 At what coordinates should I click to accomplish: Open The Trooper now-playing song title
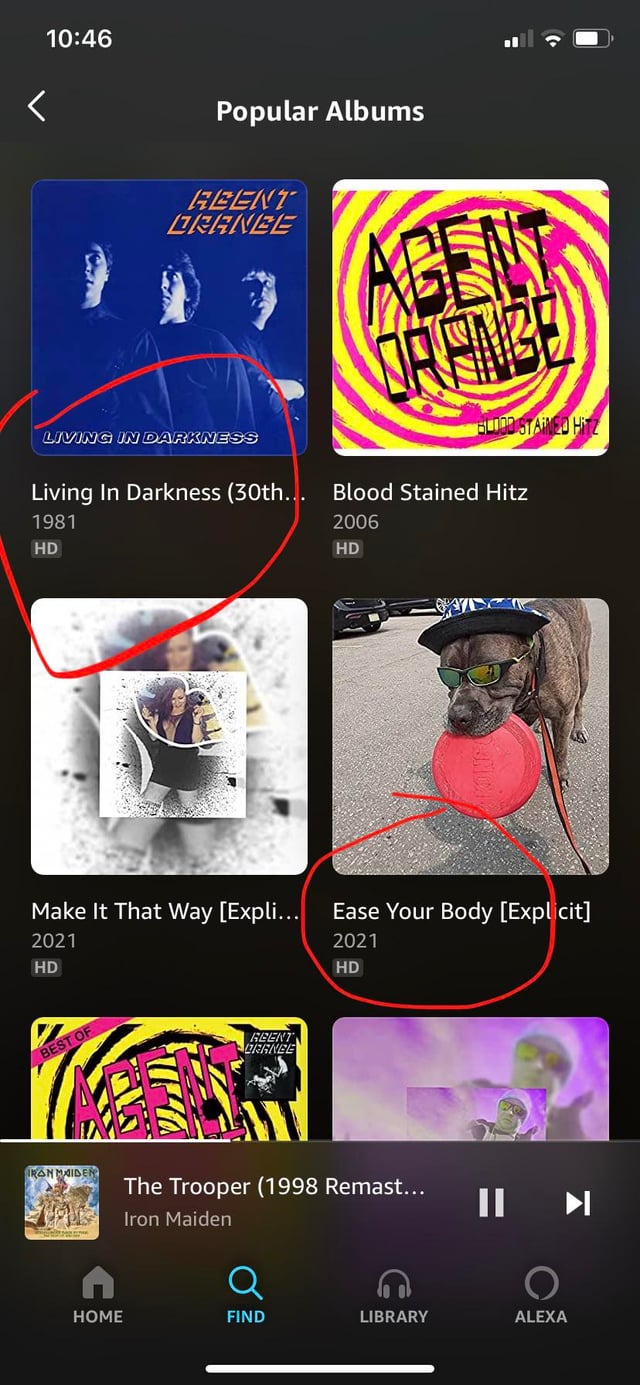[x=274, y=1186]
